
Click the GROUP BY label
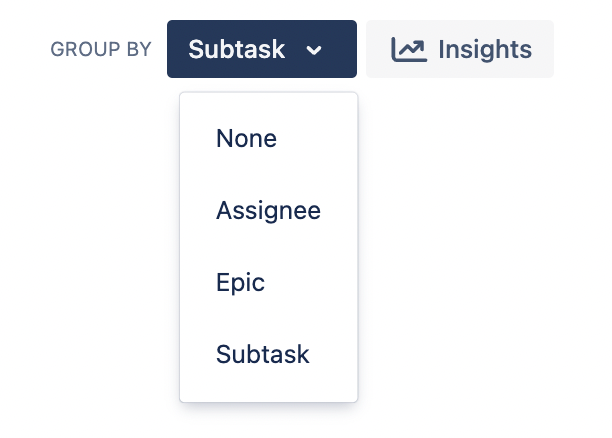click(101, 49)
